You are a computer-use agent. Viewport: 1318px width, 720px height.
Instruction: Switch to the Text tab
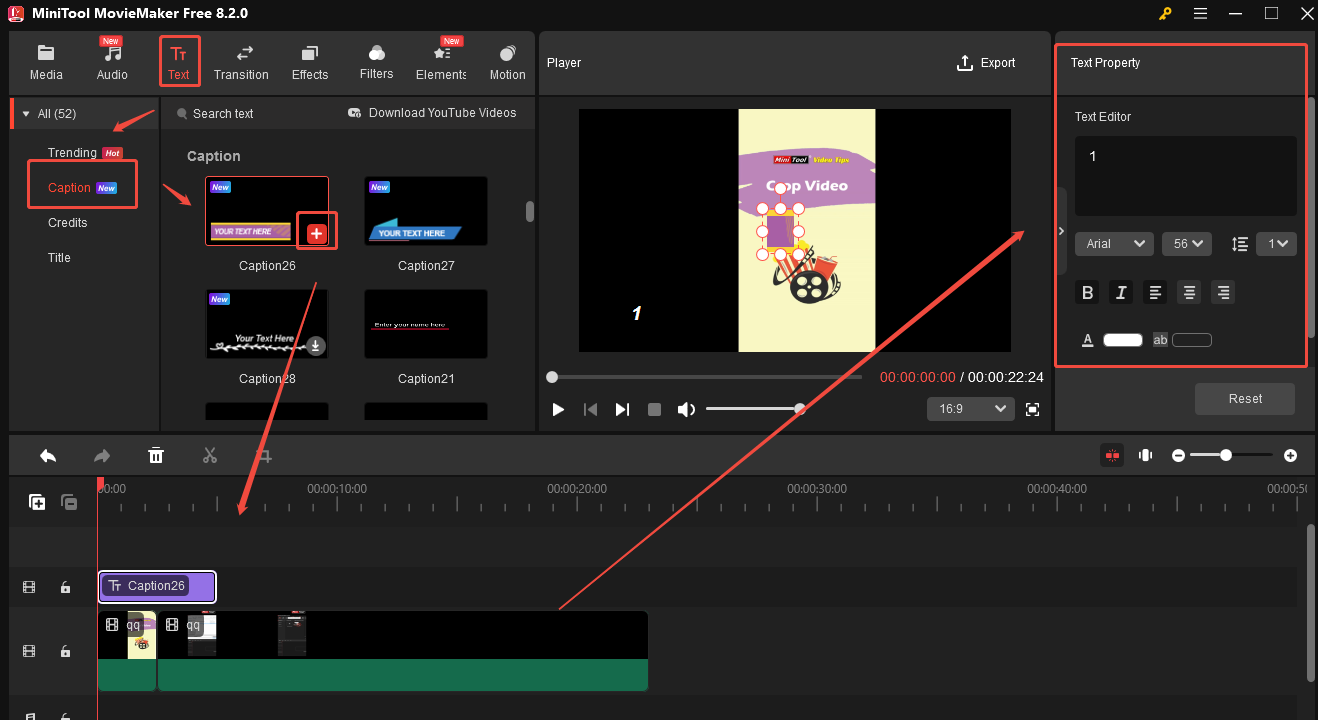point(179,62)
